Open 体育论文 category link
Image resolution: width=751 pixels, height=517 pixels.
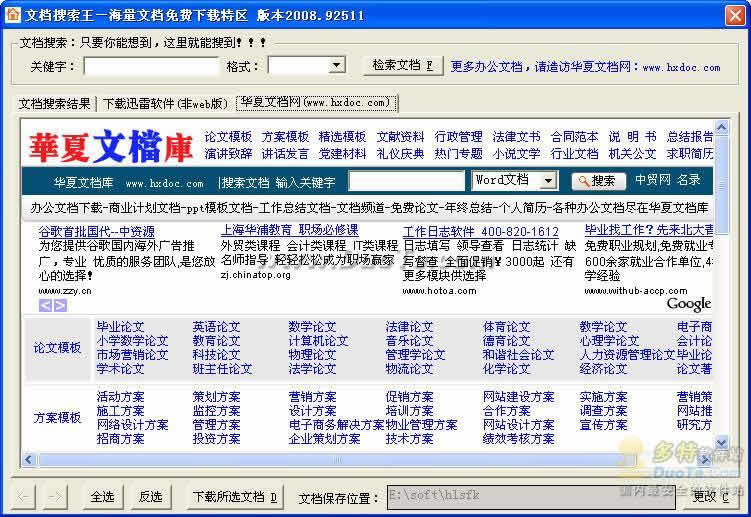point(507,327)
